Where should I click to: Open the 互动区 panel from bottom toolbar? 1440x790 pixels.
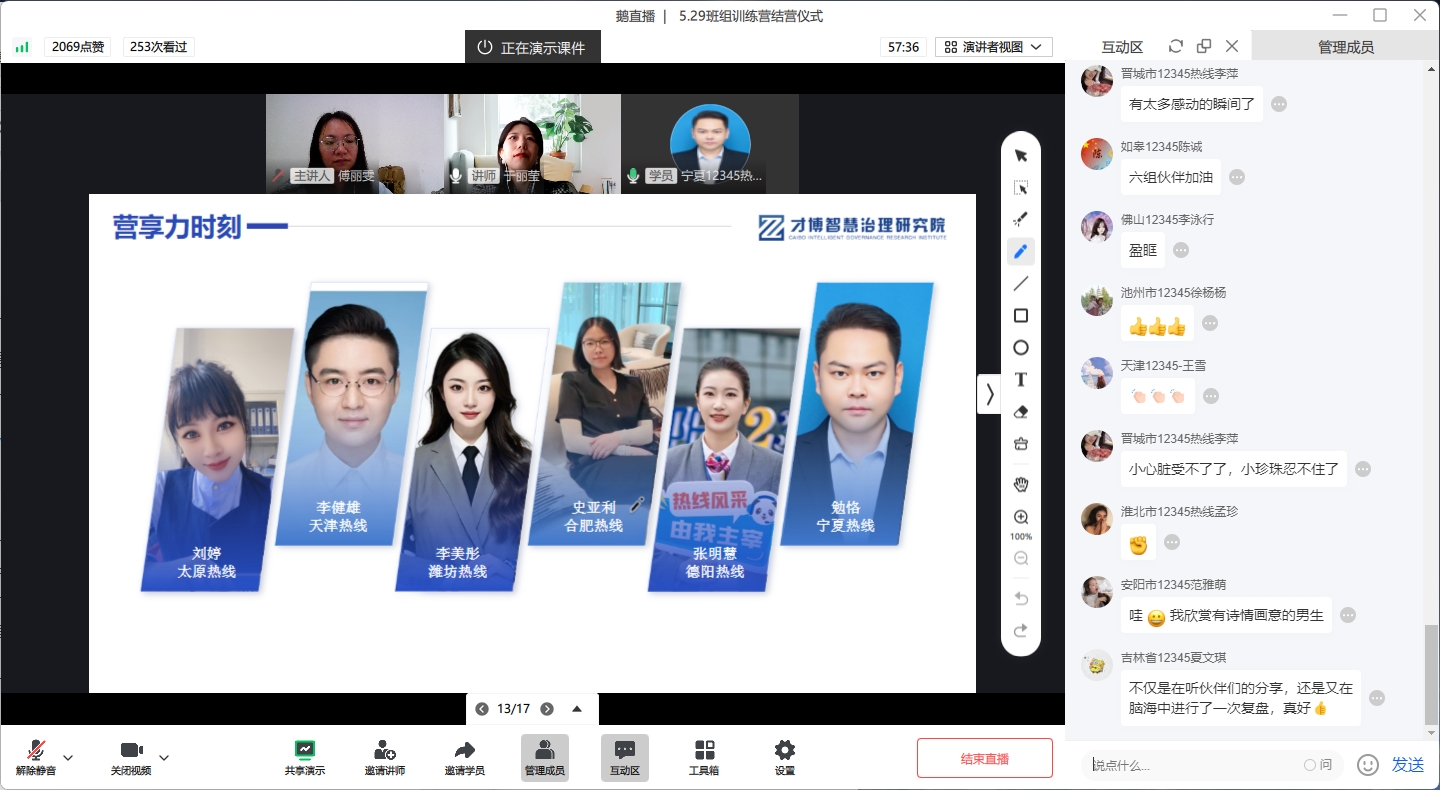click(624, 757)
